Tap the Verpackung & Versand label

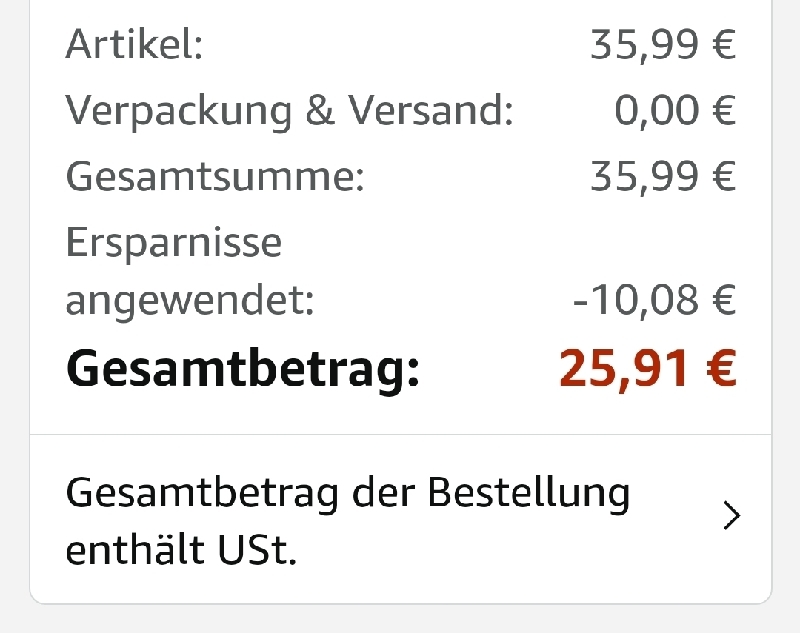(x=289, y=110)
